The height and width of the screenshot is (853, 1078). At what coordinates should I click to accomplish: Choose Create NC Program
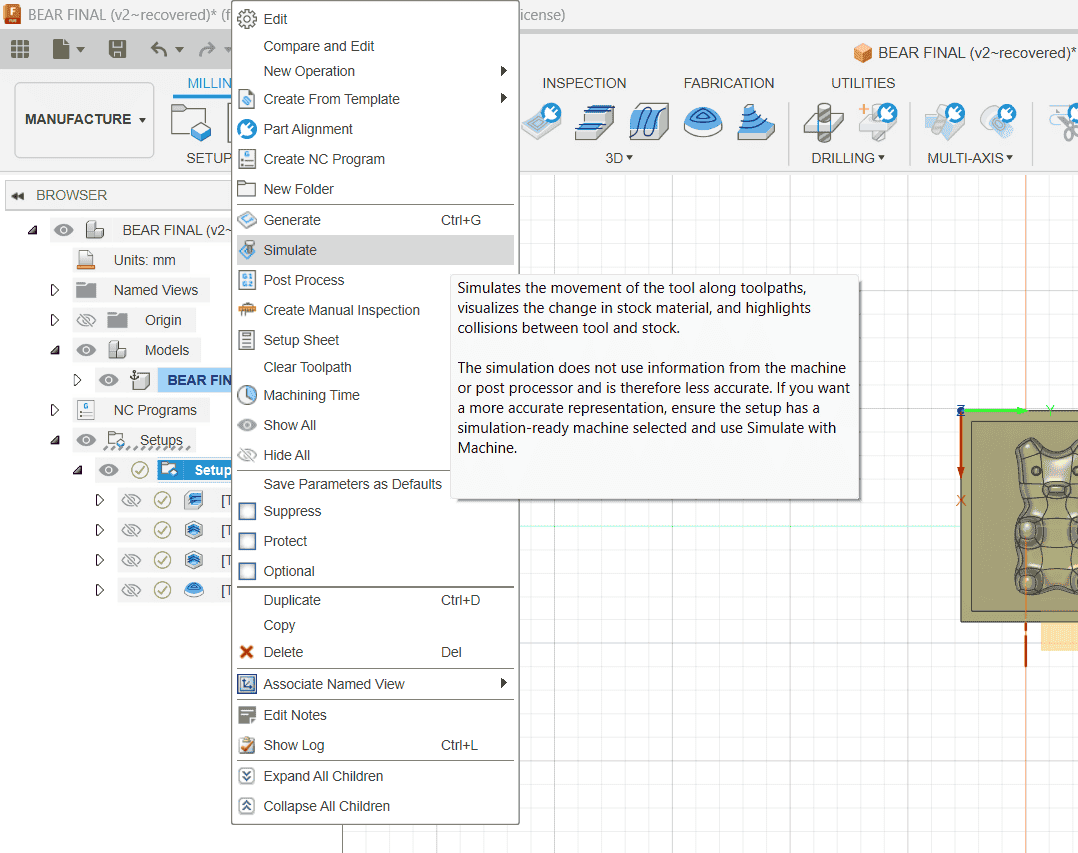point(375,159)
